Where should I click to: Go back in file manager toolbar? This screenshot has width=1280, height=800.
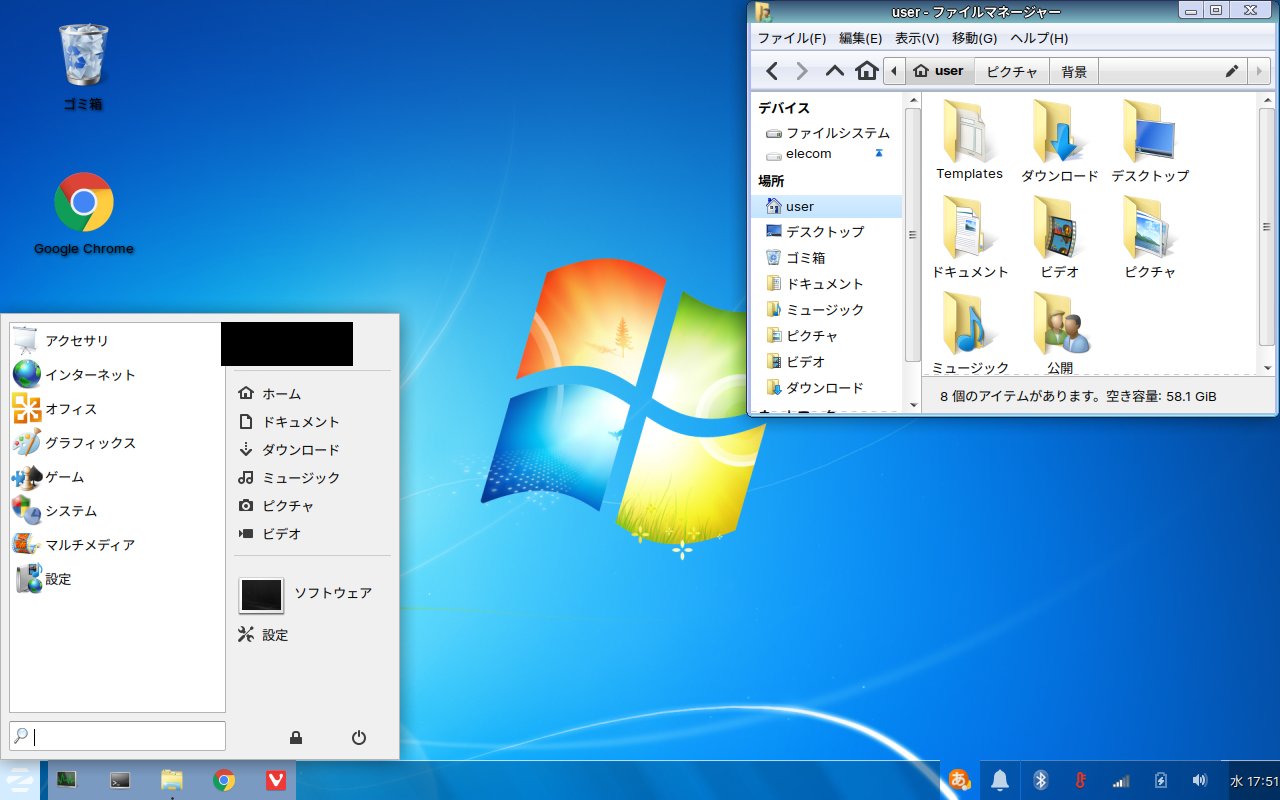(771, 71)
